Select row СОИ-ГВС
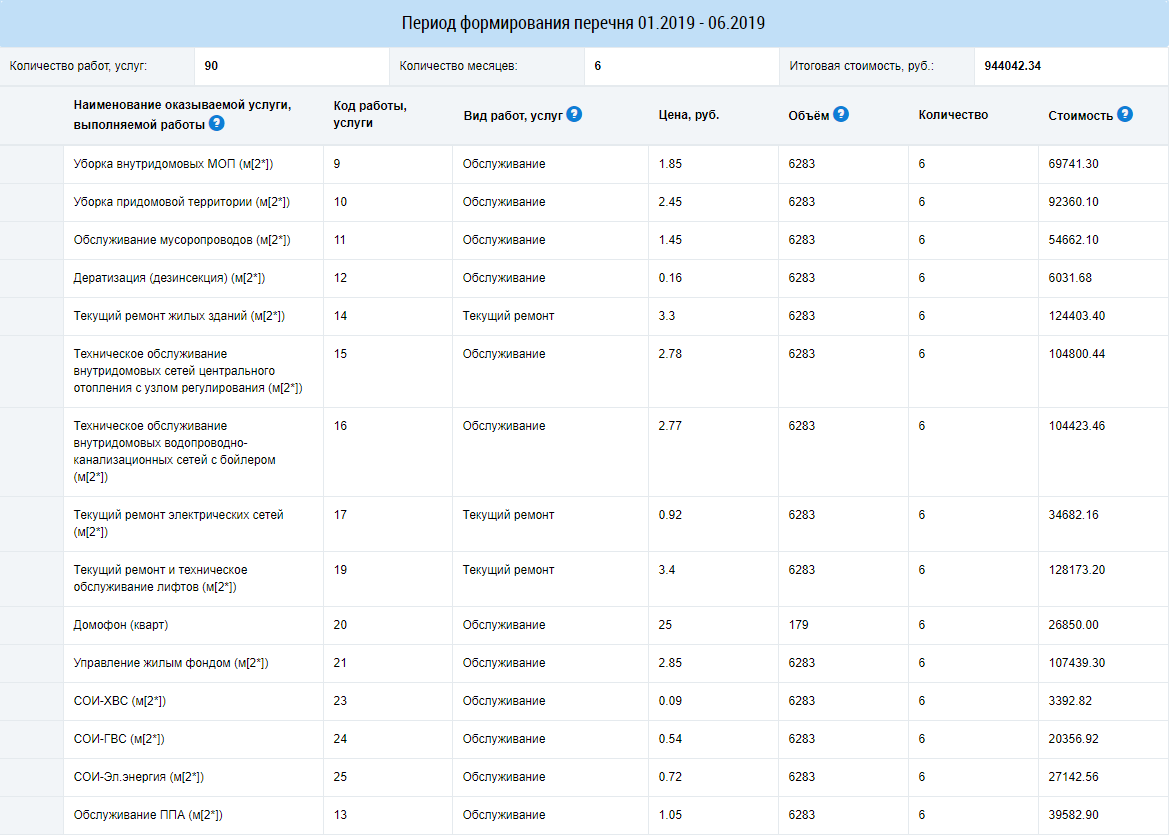This screenshot has height=835, width=1172. (x=585, y=739)
